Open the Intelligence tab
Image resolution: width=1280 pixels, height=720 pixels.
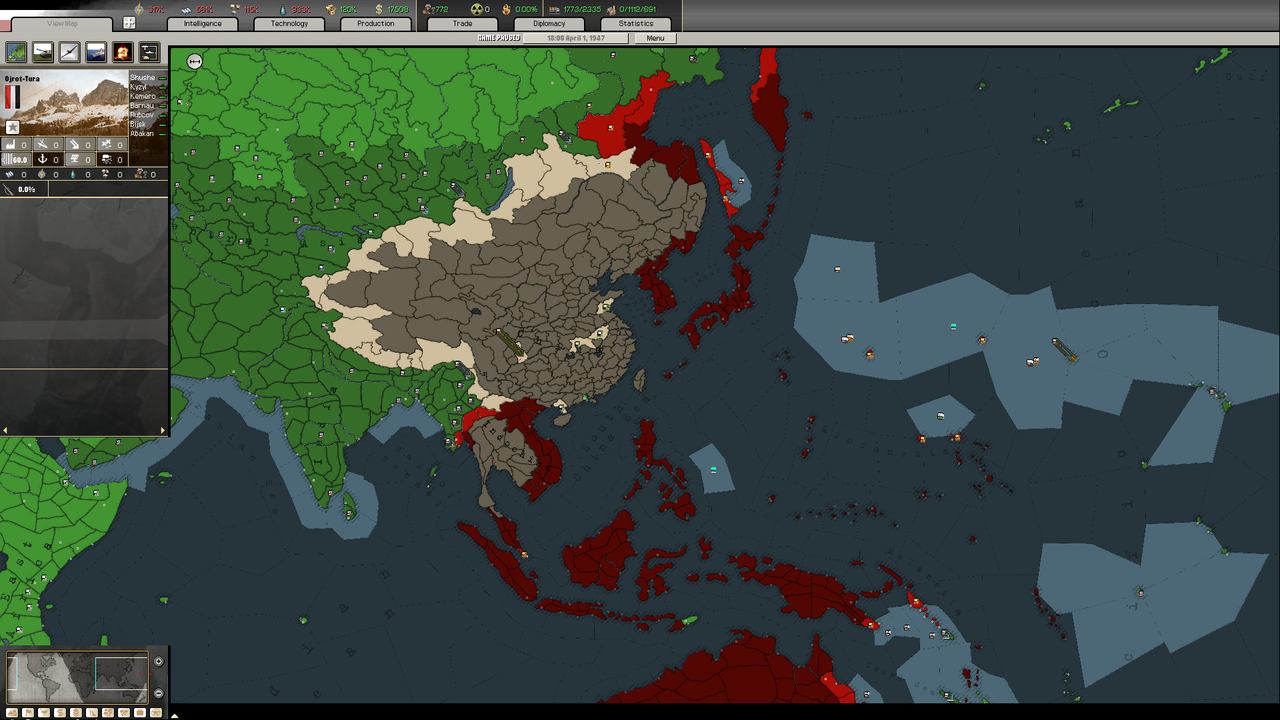[202, 23]
